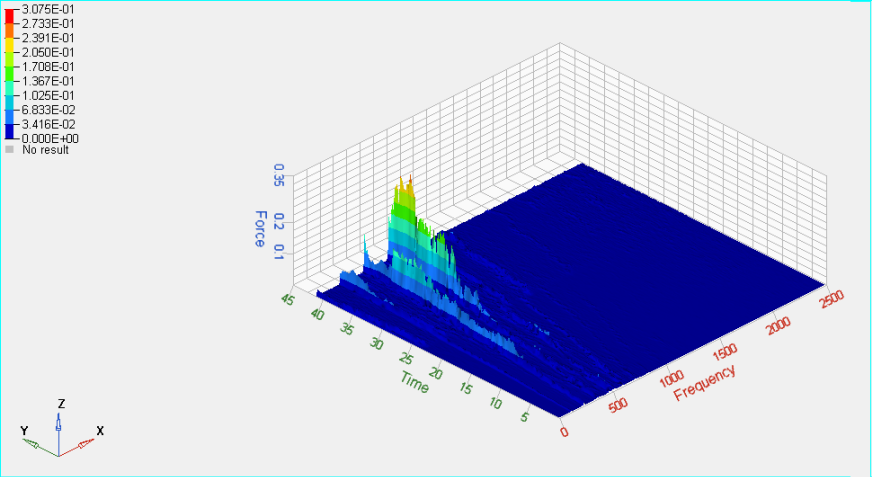This screenshot has width=872, height=477.
Task: Click the 0.35 tick on the Force axis
Action: 278,176
